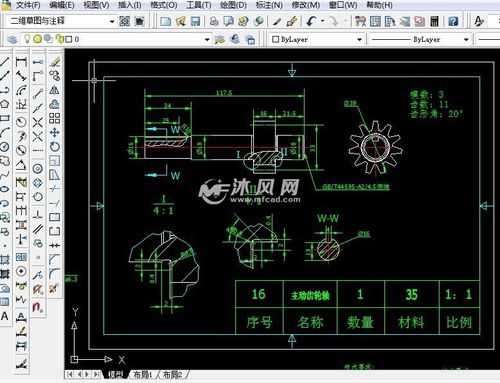The height and width of the screenshot is (383, 500).
Task: Click the ByLayer color swatch box
Action: point(275,39)
